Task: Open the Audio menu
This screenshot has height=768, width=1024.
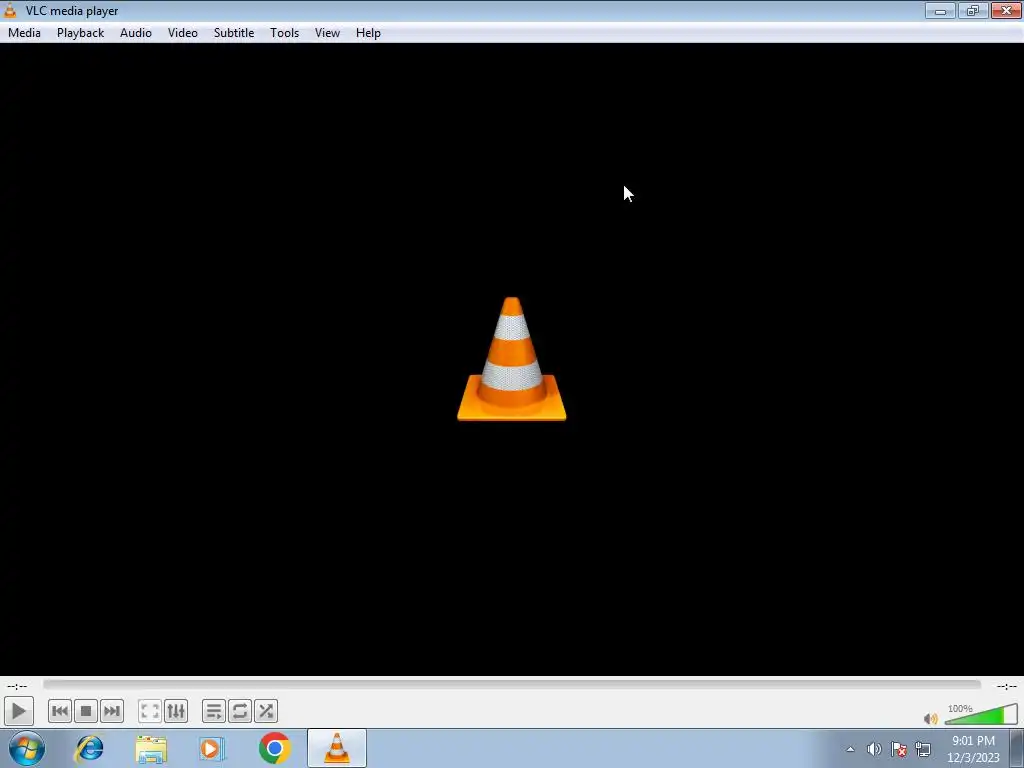Action: click(136, 33)
